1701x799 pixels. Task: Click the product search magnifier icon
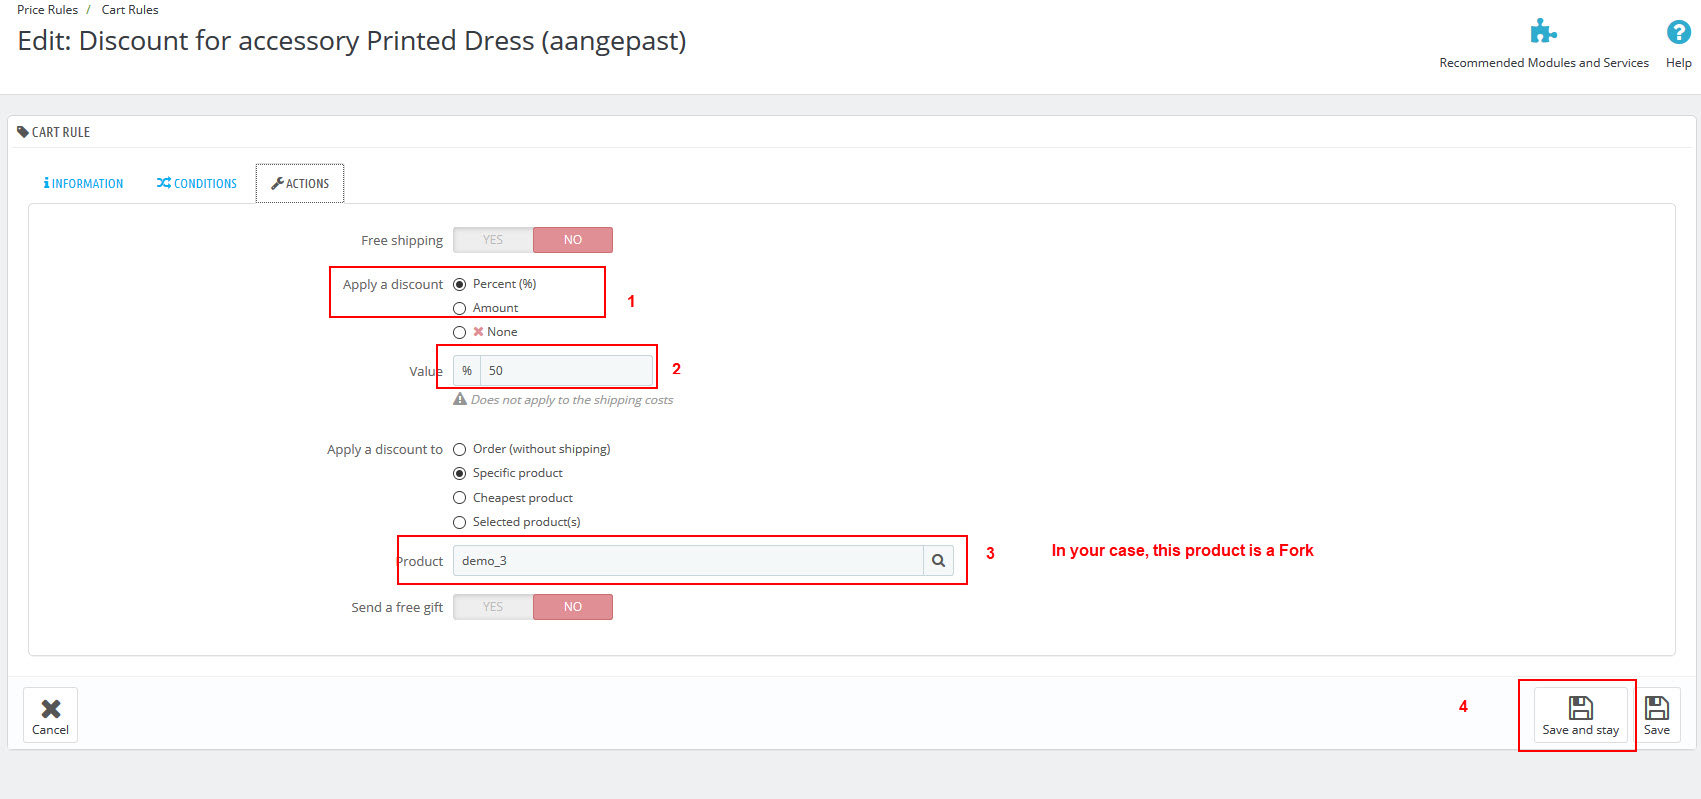(x=938, y=561)
